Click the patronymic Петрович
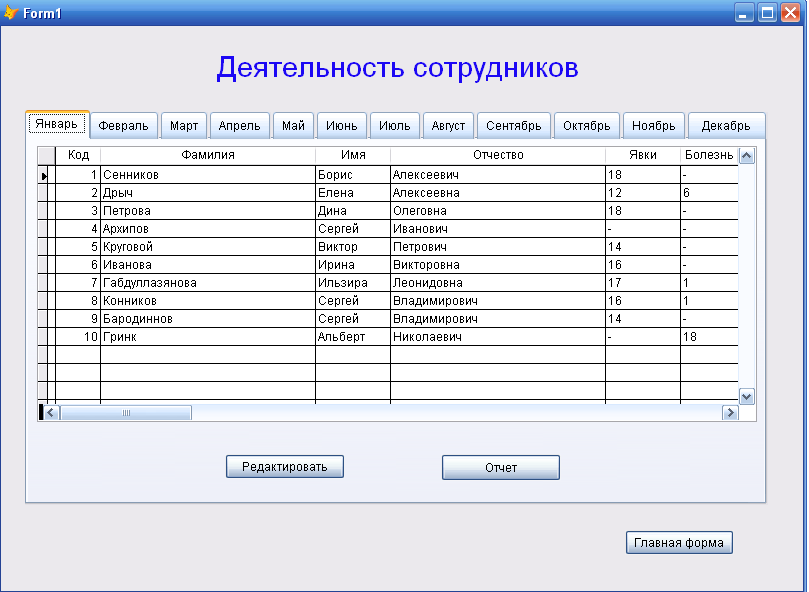The width and height of the screenshot is (809, 592). [498, 247]
